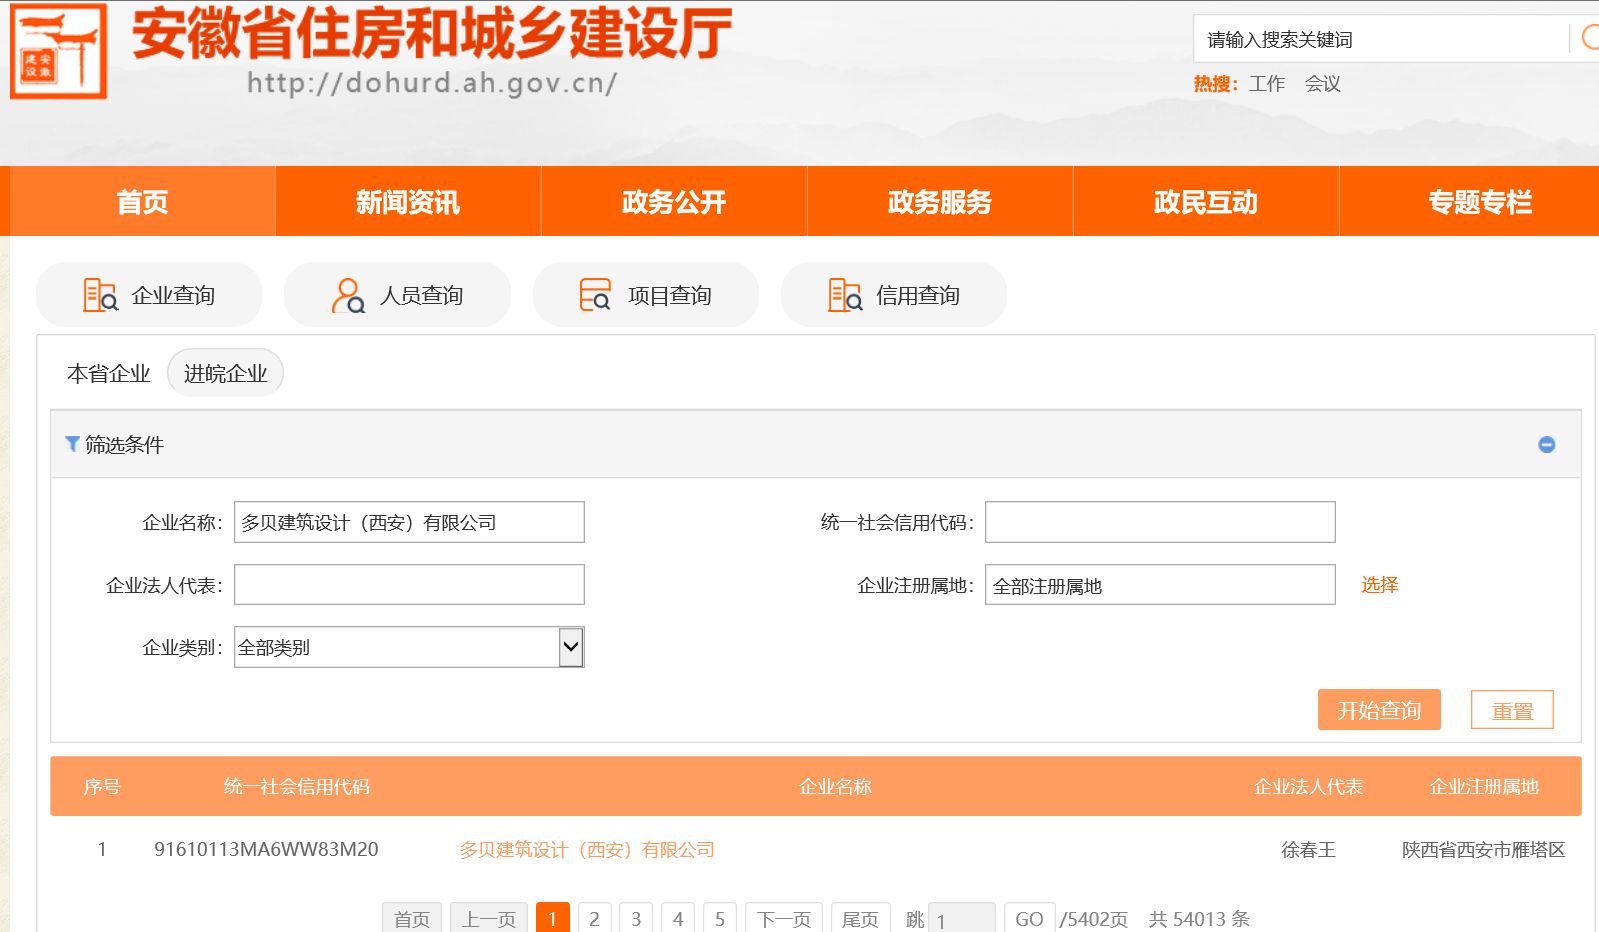Click the search magnifier icon

pyautogui.click(x=1590, y=39)
